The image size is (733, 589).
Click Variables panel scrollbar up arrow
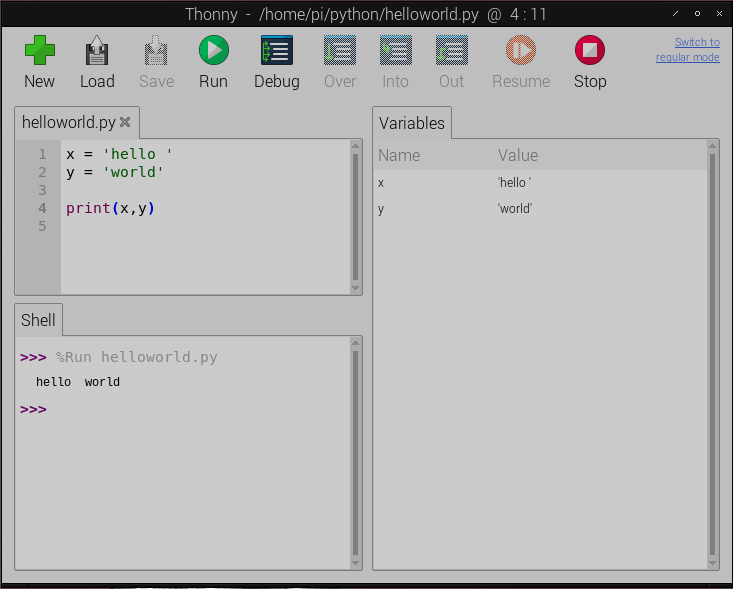[712, 146]
